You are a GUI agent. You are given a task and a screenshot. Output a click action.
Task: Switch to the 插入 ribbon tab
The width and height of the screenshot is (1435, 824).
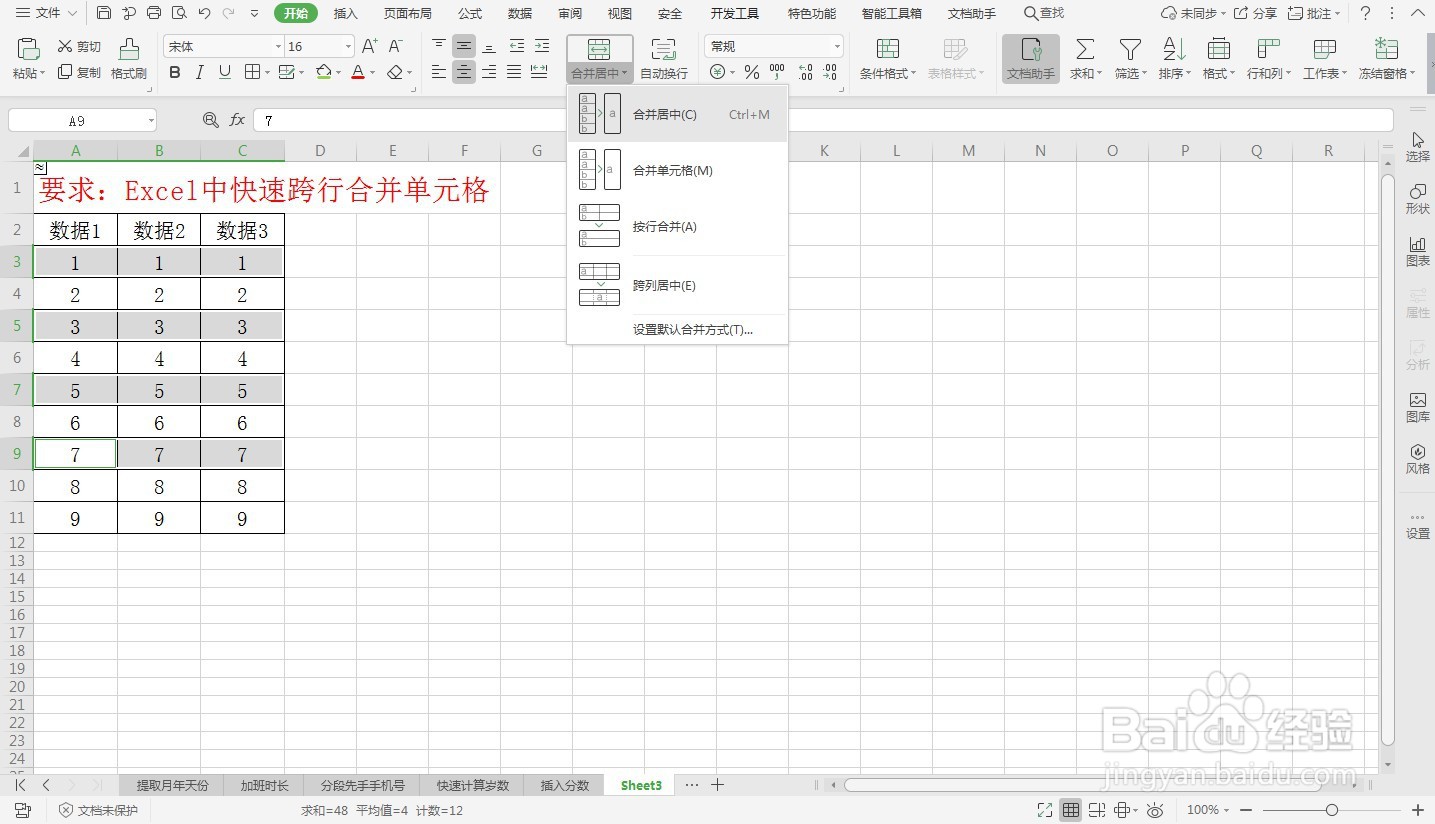click(345, 14)
